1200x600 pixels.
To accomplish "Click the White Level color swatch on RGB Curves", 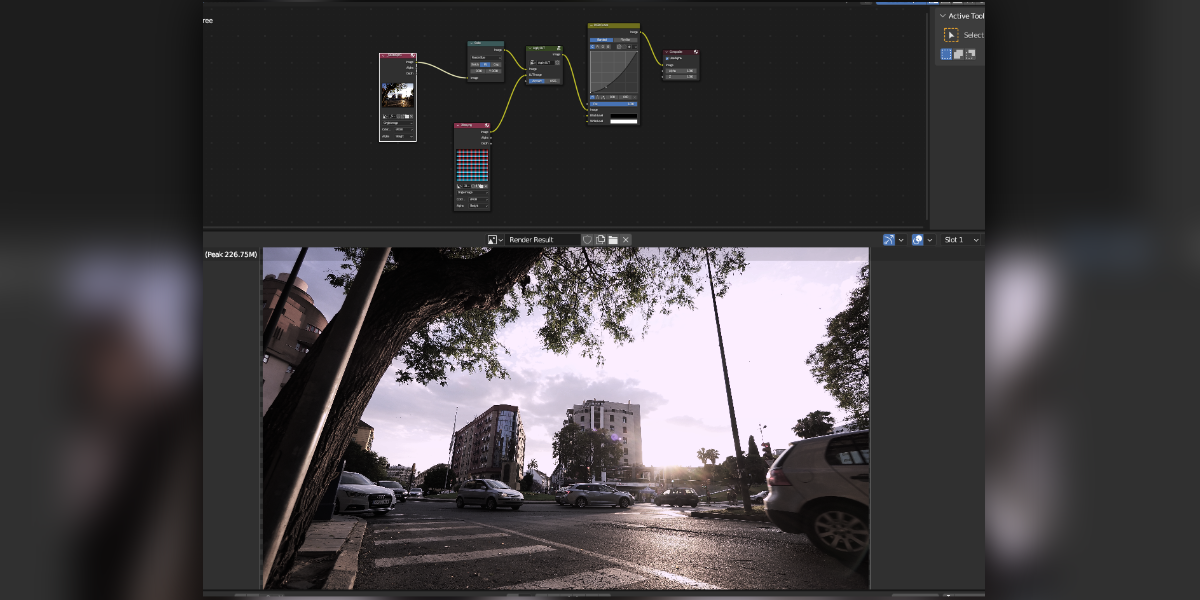I will tap(623, 121).
